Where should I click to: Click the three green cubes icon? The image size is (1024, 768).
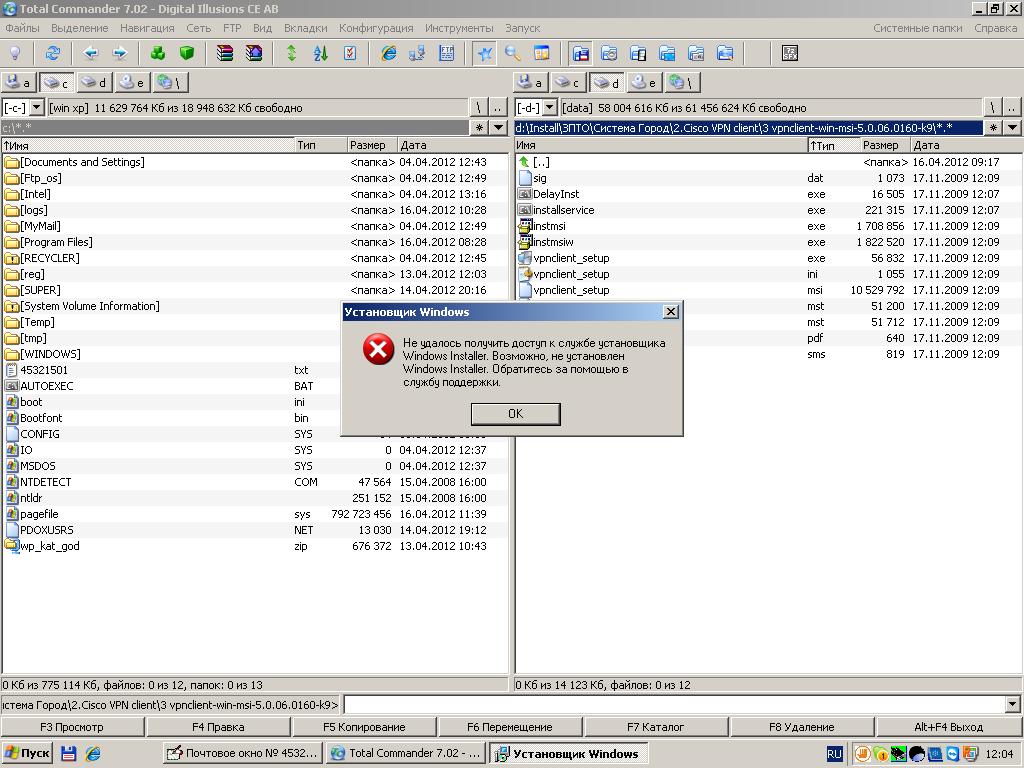click(157, 54)
